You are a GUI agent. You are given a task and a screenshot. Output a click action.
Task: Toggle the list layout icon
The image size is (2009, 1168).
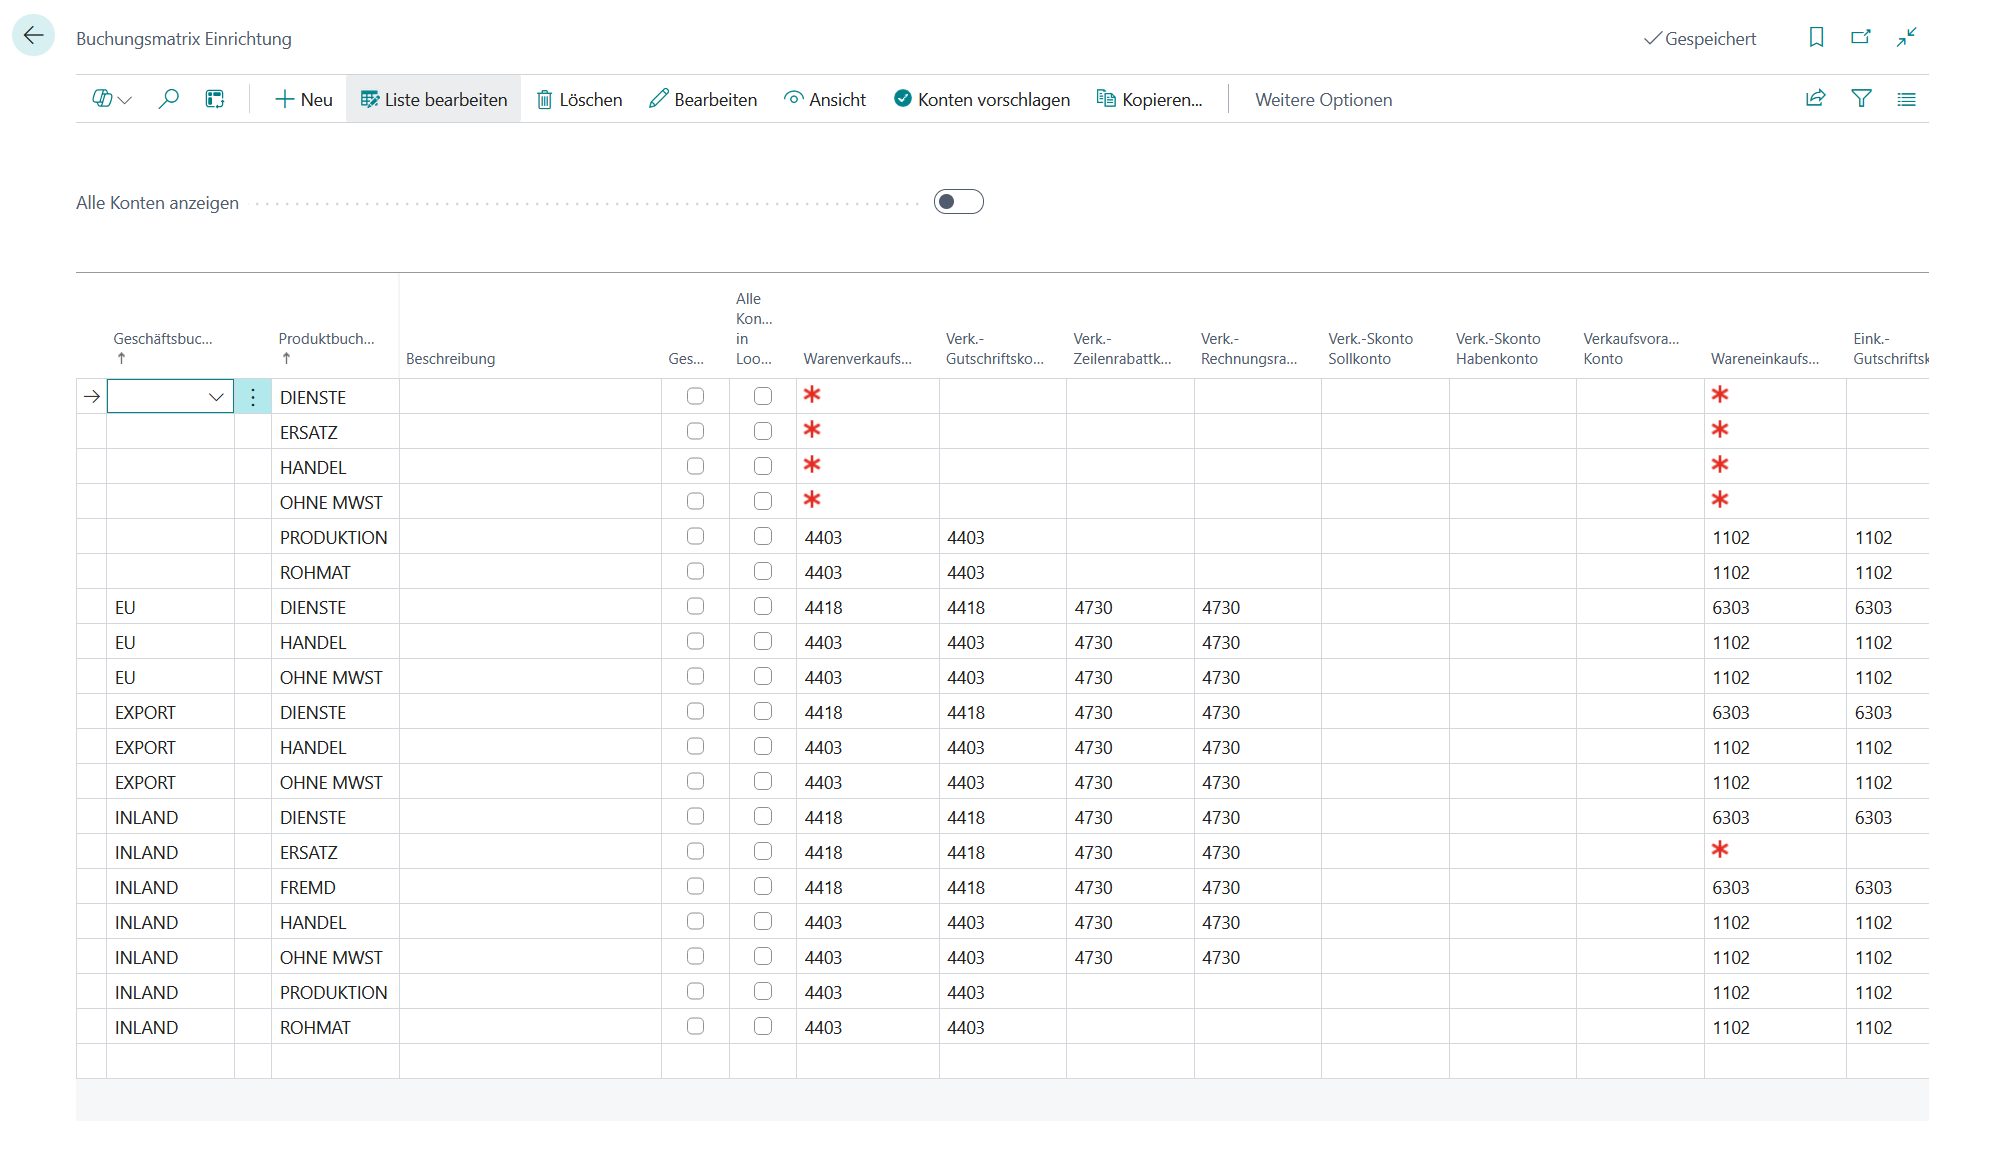(1906, 99)
